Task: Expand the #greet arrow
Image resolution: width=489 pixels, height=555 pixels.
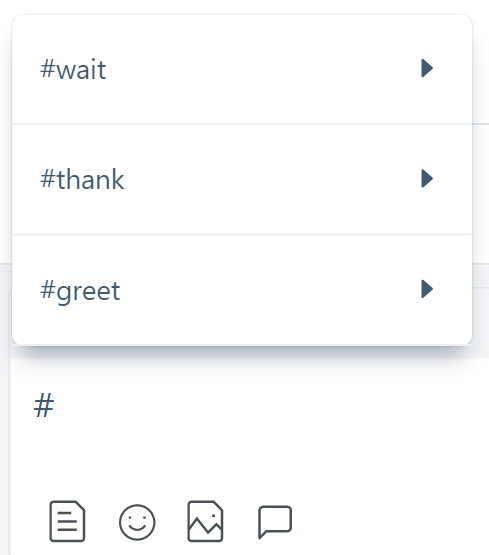Action: [x=427, y=289]
